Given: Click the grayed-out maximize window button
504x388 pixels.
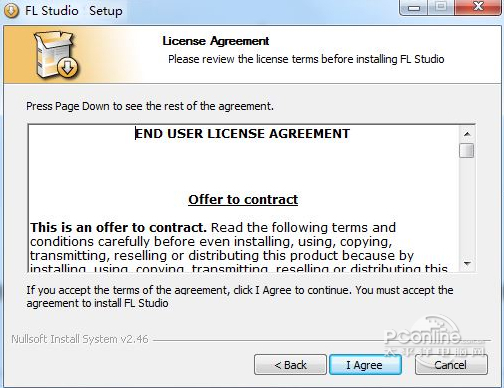Looking at the screenshot, I should point(441,7).
